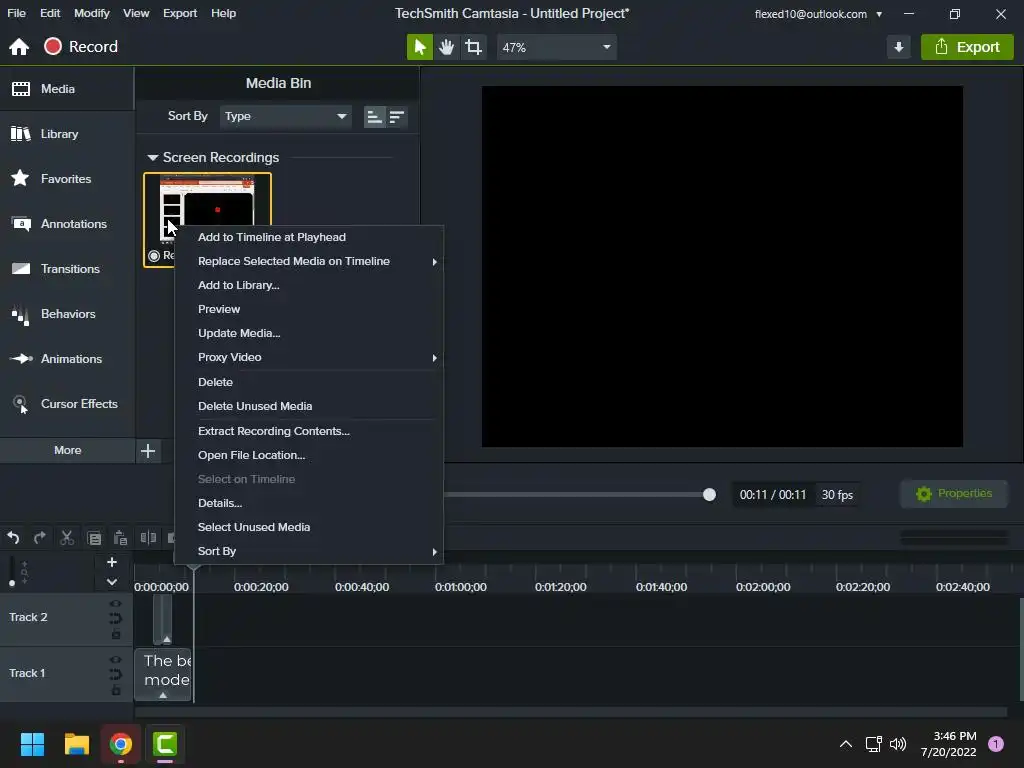Choose Select Unused Media
1024x768 pixels.
(x=309, y=527)
